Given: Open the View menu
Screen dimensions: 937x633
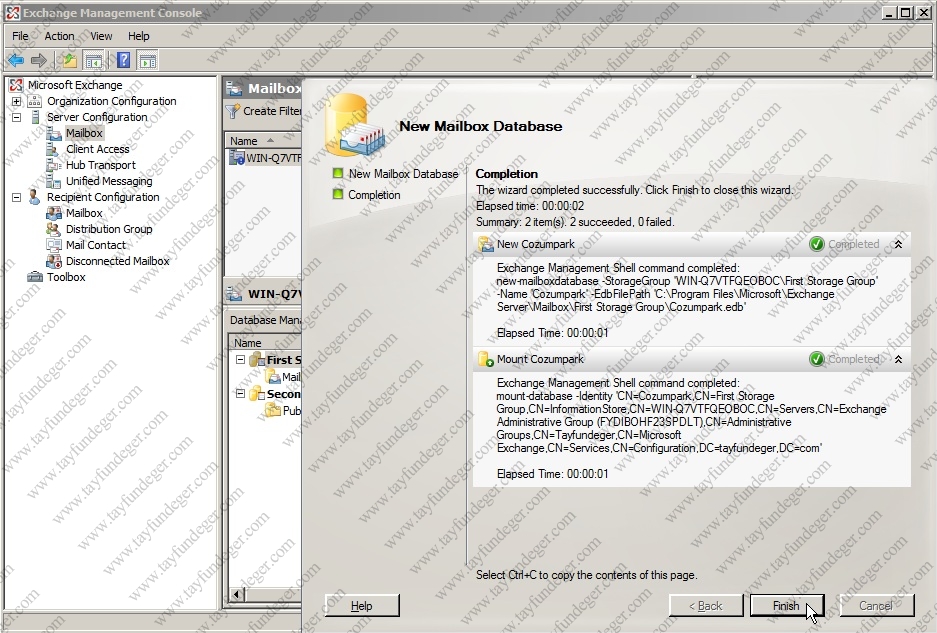Looking at the screenshot, I should (101, 36).
